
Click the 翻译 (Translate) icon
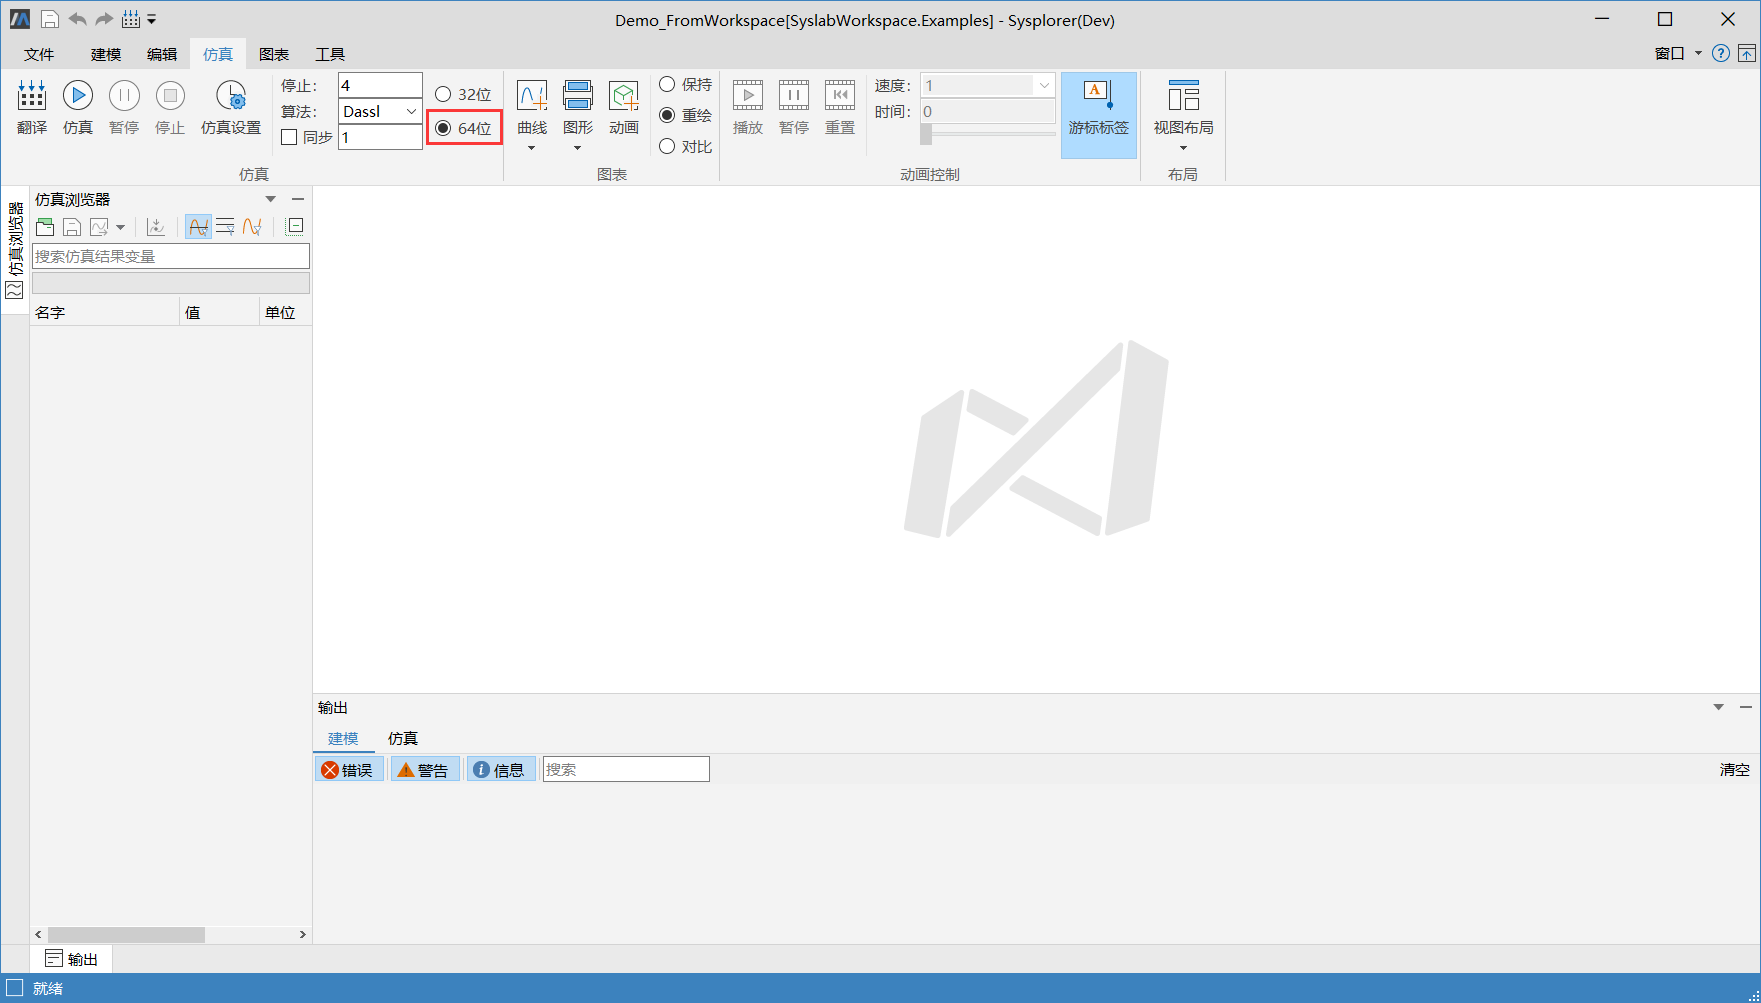(32, 98)
